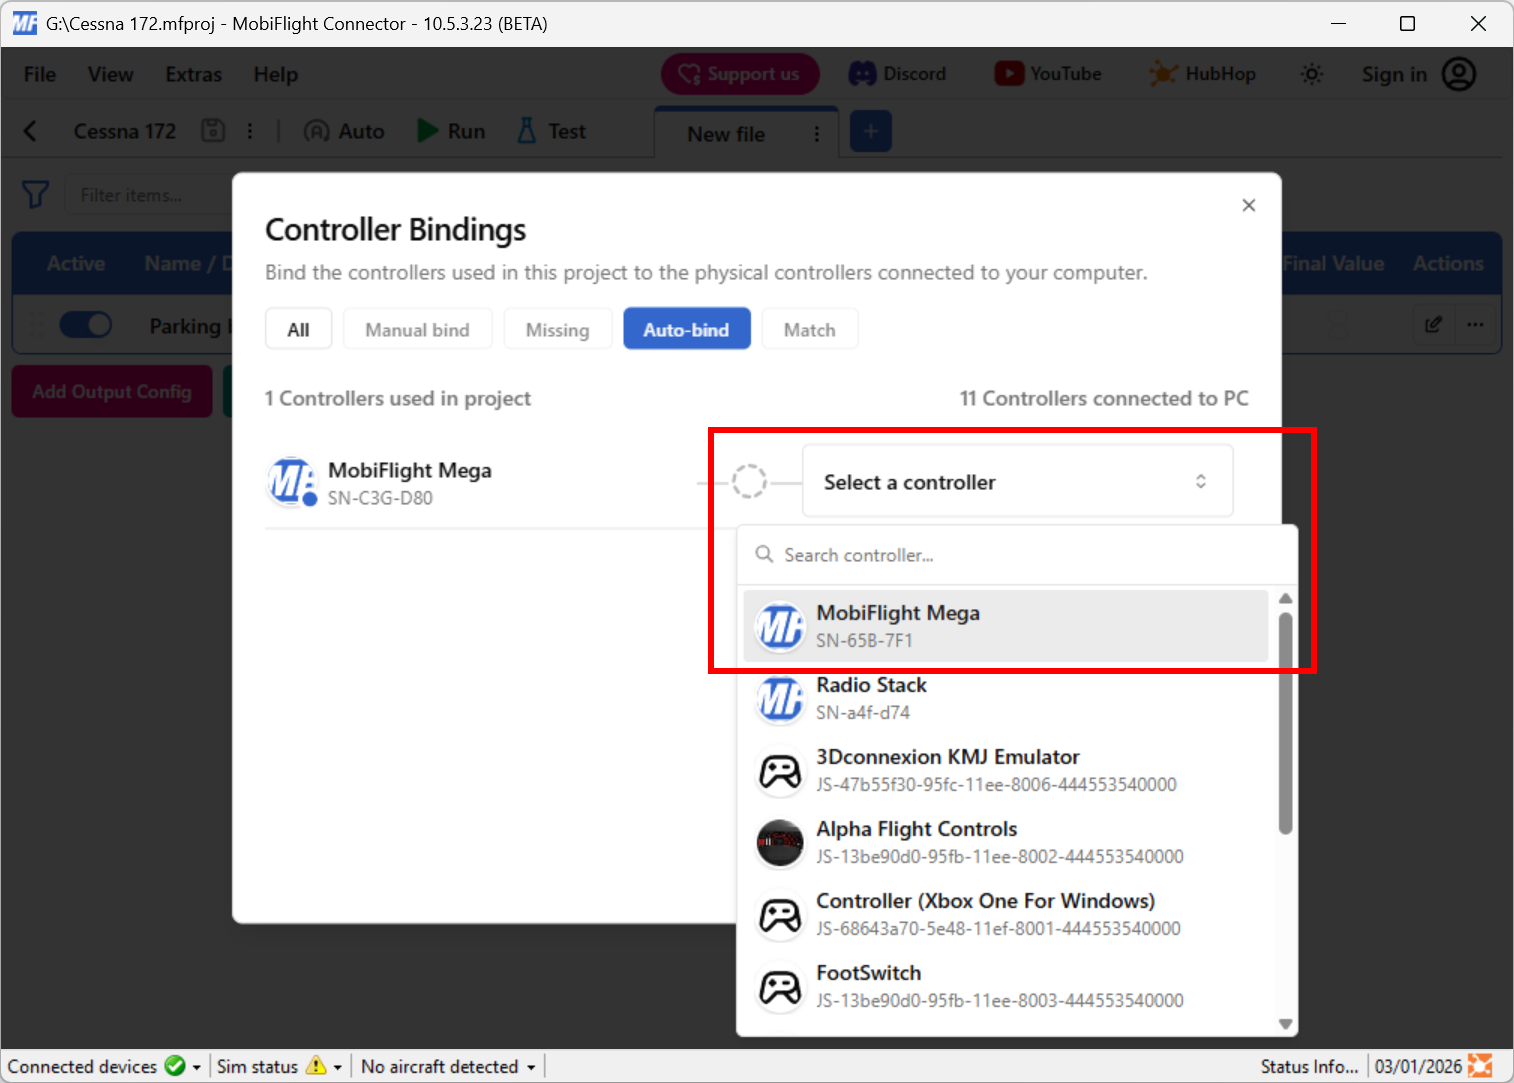This screenshot has height=1083, width=1514.
Task: Select the Auto-bind filter option
Action: click(x=687, y=328)
